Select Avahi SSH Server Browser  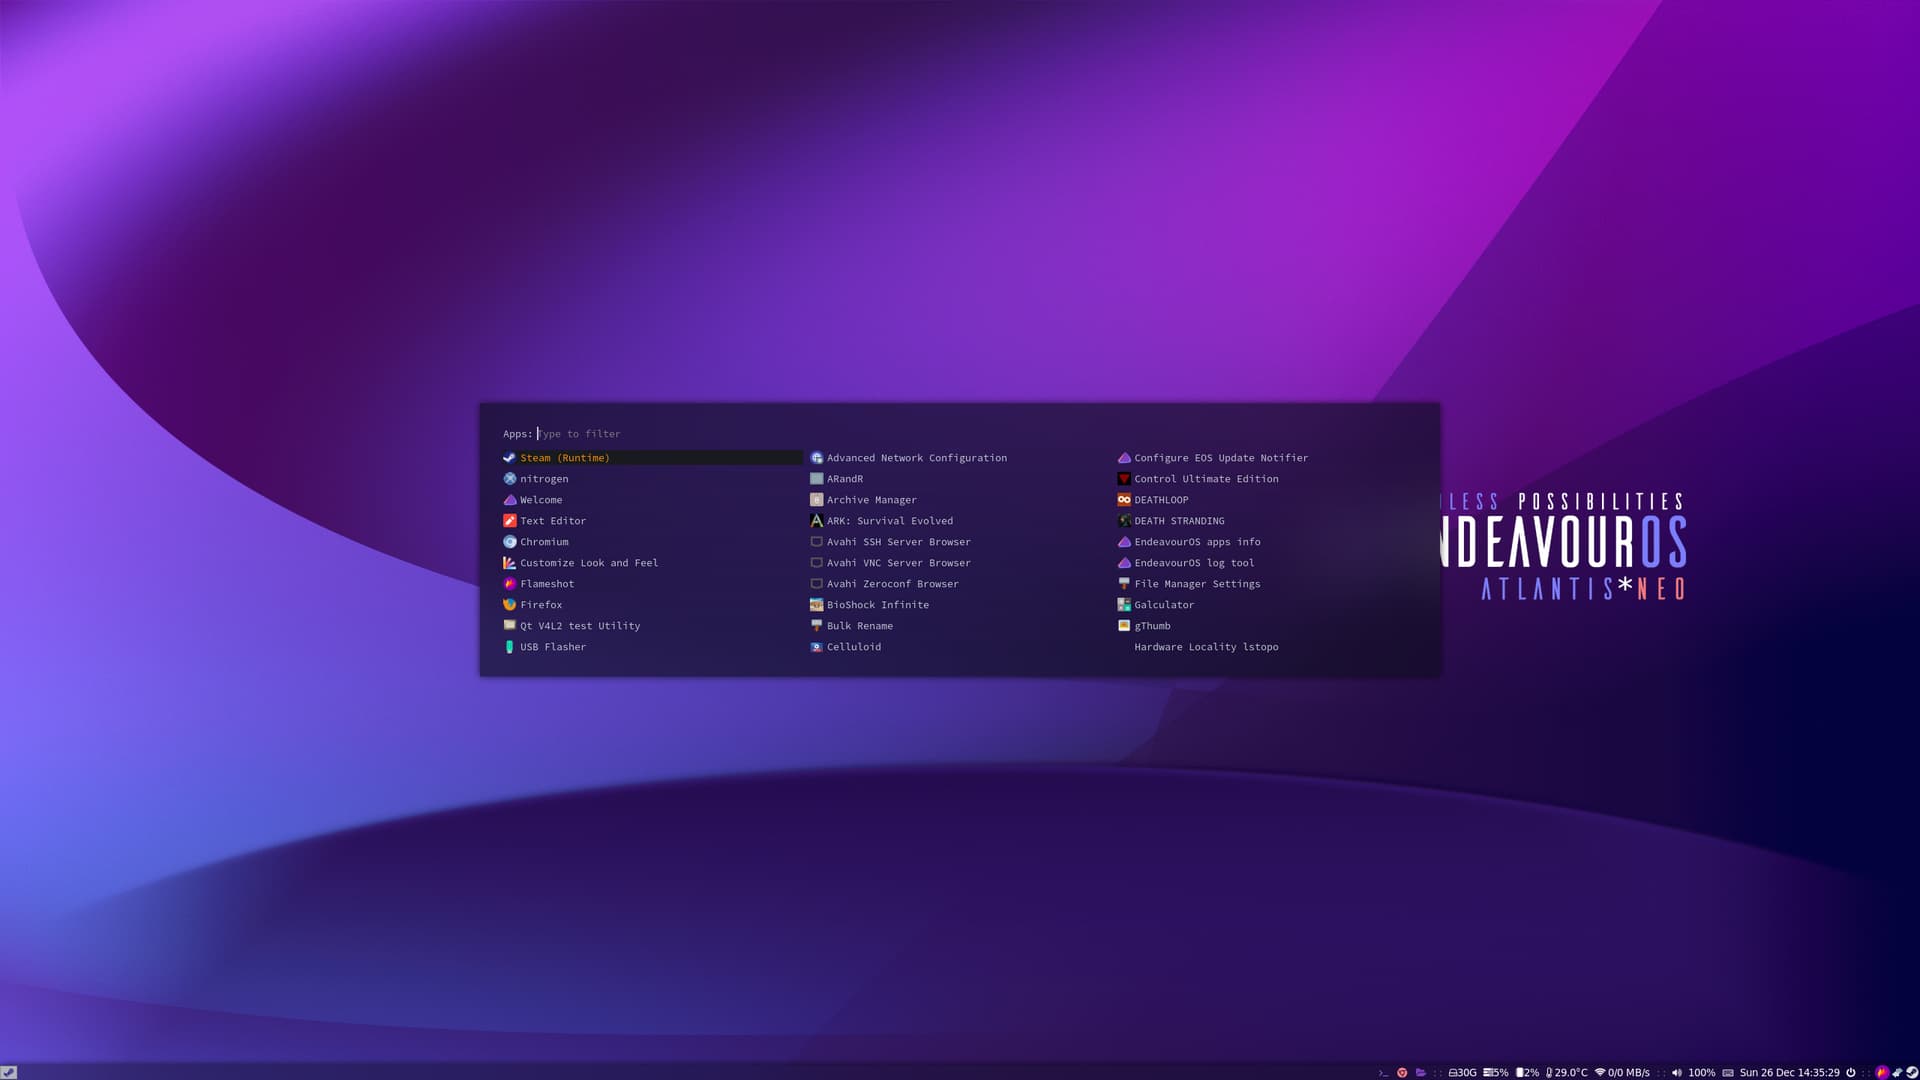(x=958, y=542)
